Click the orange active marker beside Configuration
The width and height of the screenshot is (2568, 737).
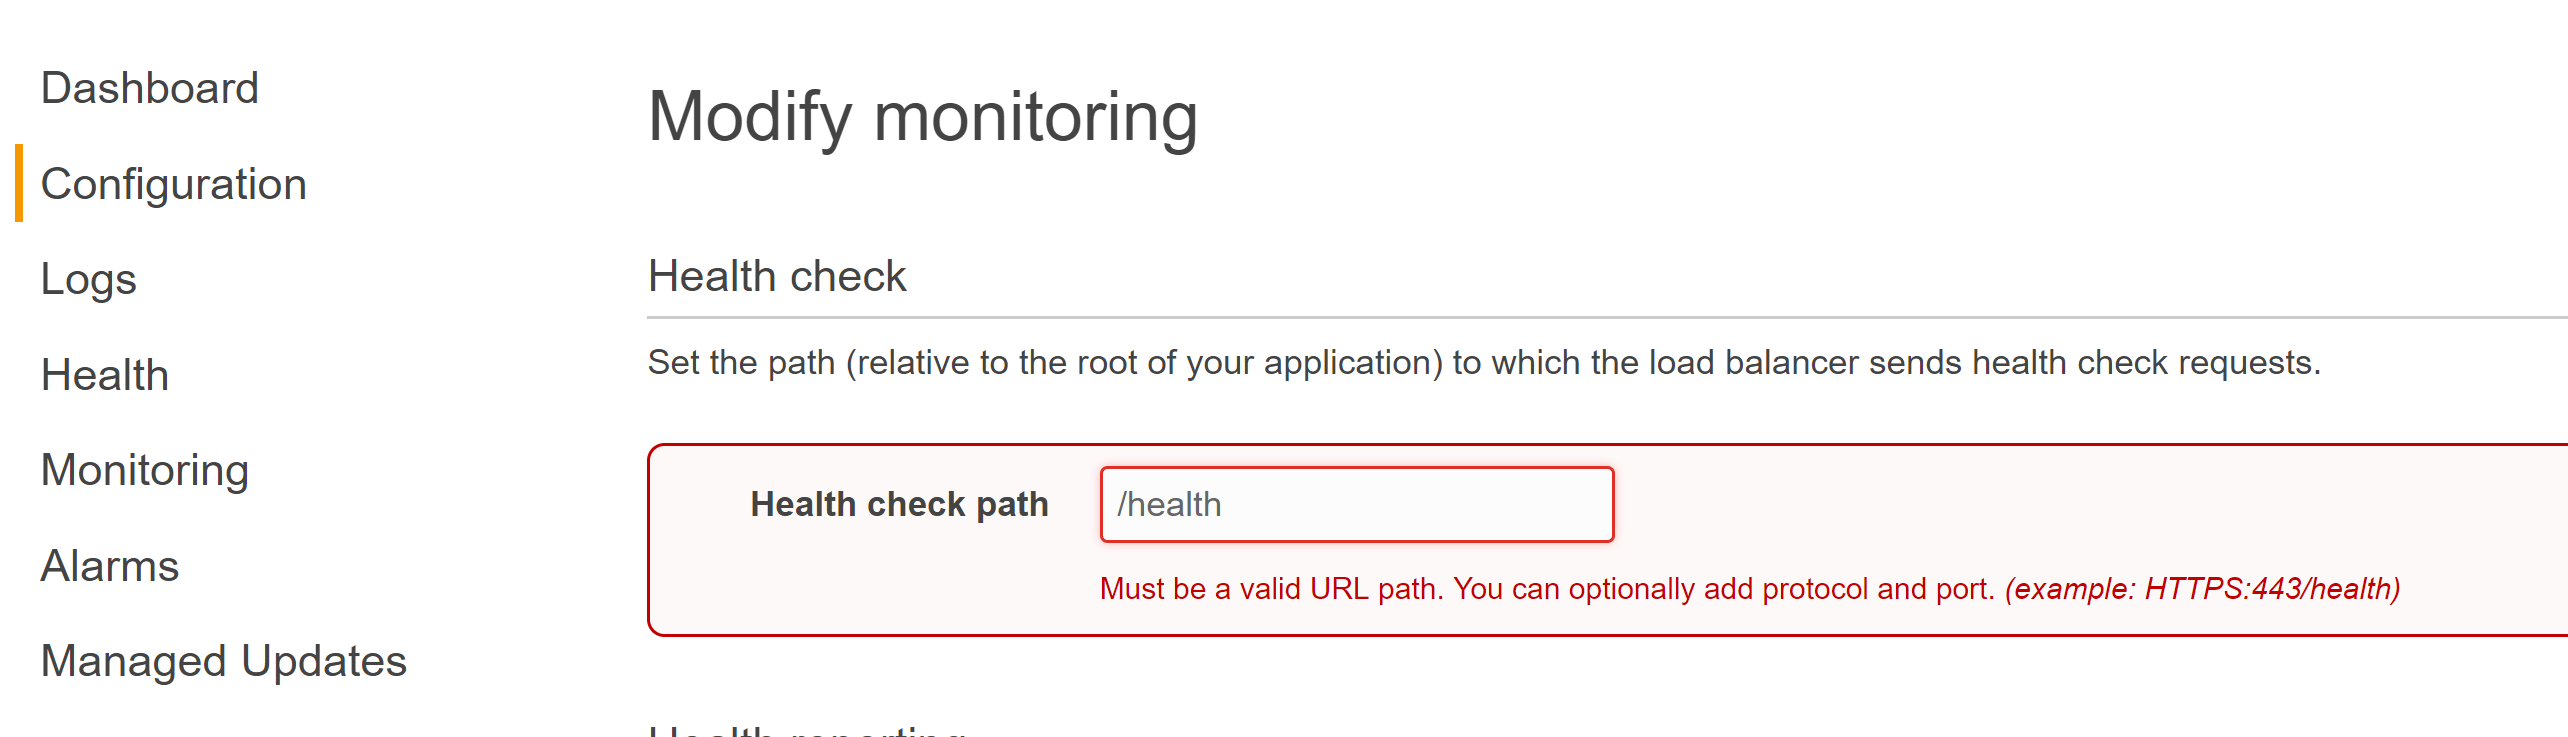19,183
